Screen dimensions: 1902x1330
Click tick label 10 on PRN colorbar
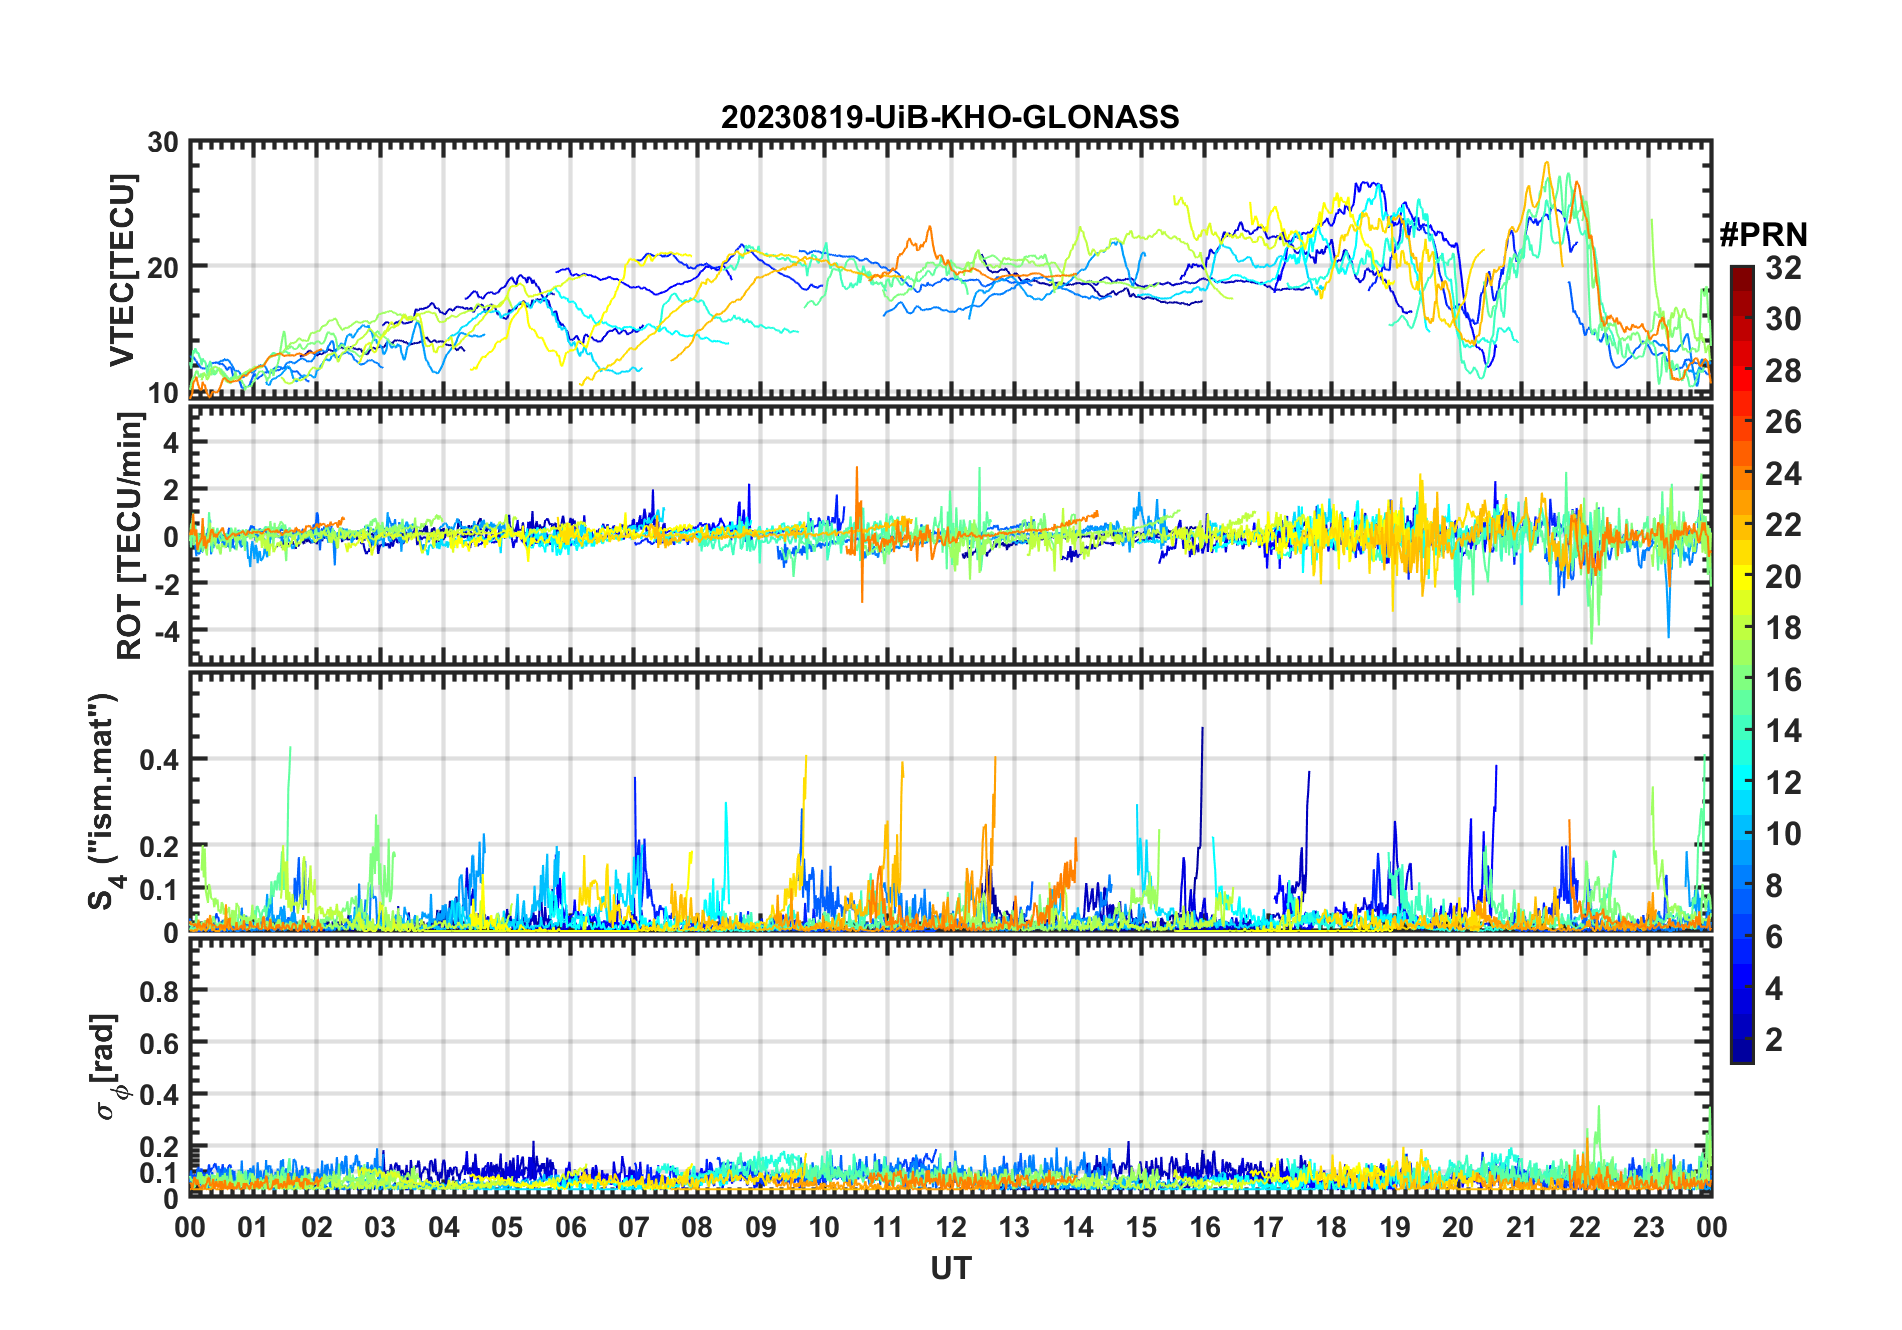pos(1783,834)
